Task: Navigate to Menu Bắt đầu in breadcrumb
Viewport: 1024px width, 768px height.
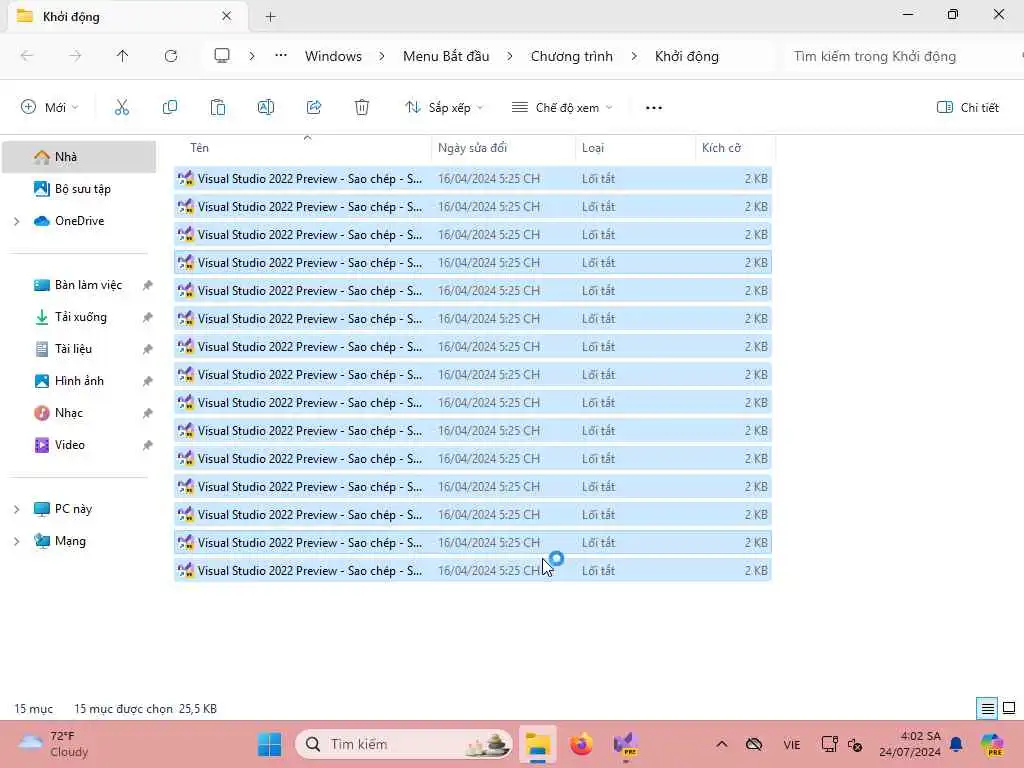Action: pos(446,56)
